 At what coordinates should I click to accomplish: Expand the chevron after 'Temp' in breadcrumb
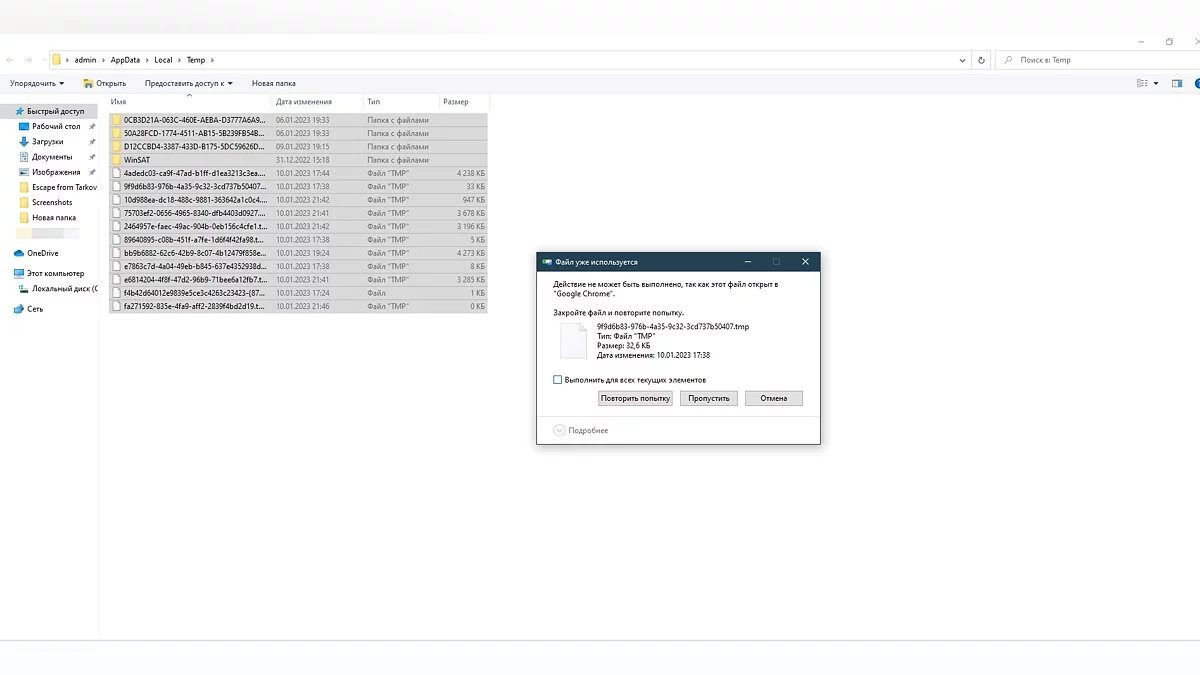point(212,60)
